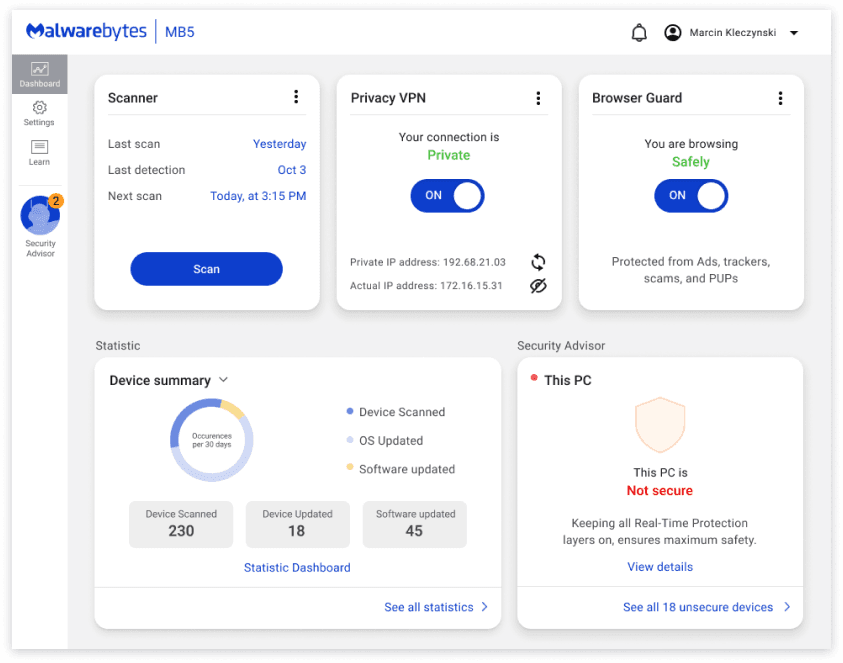Click View details for This PC
843x663 pixels.
[x=660, y=567]
